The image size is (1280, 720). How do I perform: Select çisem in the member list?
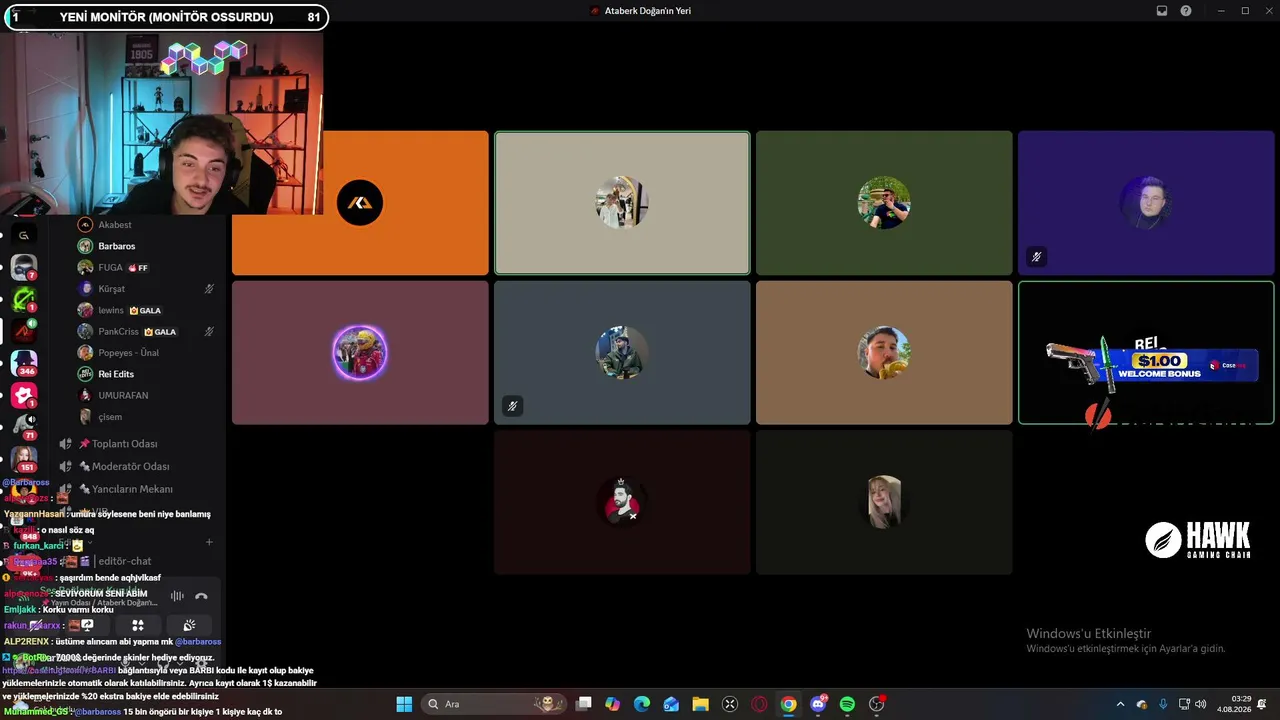coord(146,417)
